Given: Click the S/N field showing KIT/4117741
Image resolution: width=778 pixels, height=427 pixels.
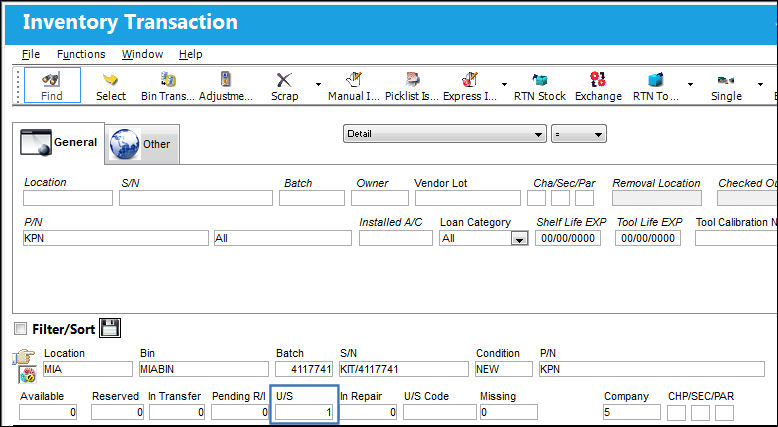Looking at the screenshot, I should tap(404, 369).
